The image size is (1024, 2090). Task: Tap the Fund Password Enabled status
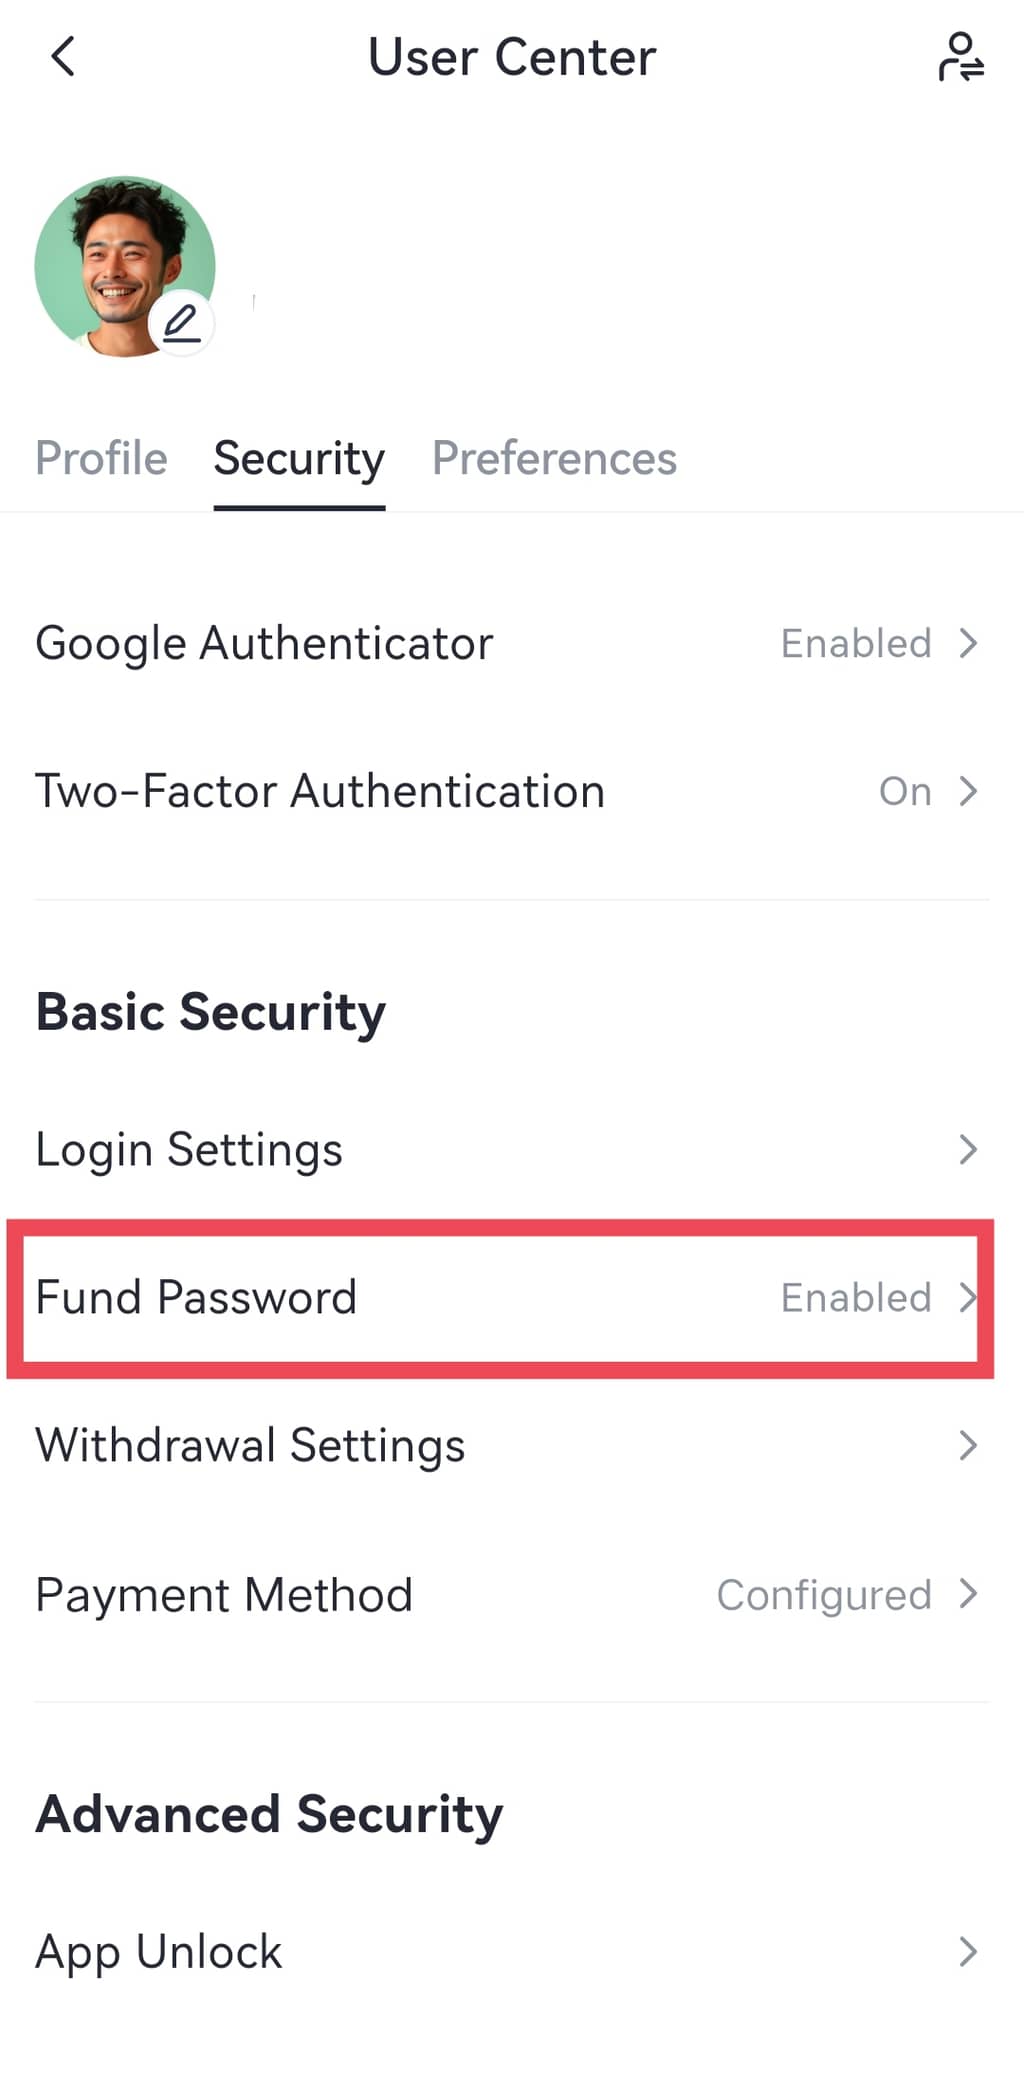856,1297
